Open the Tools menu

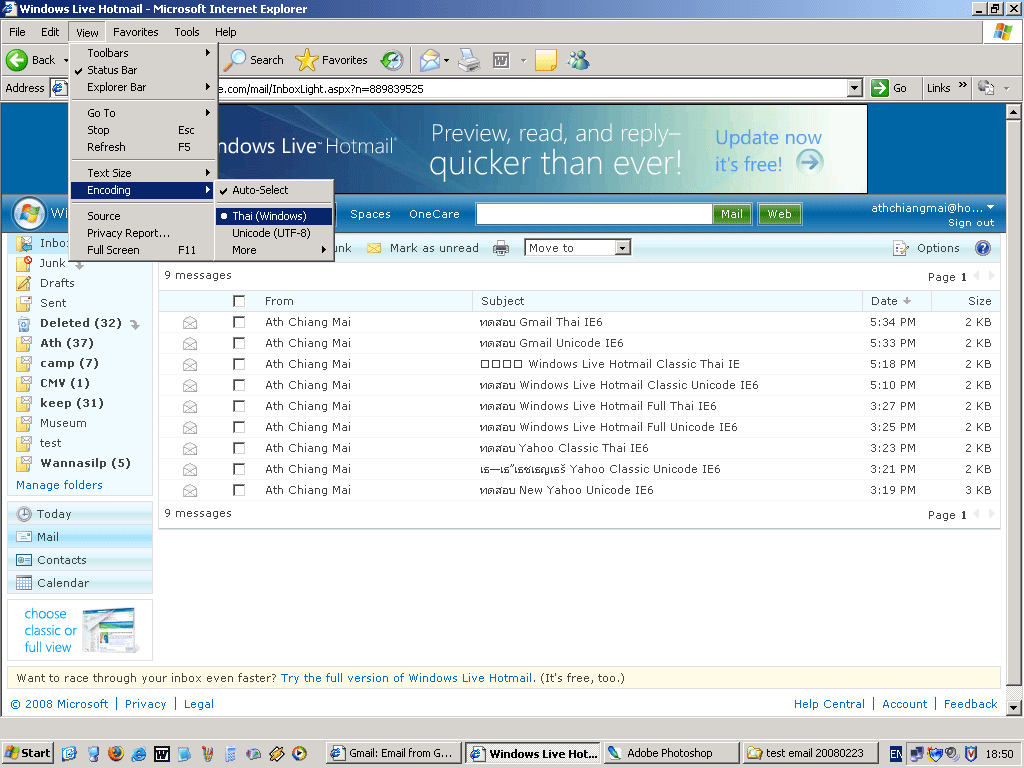(x=187, y=32)
